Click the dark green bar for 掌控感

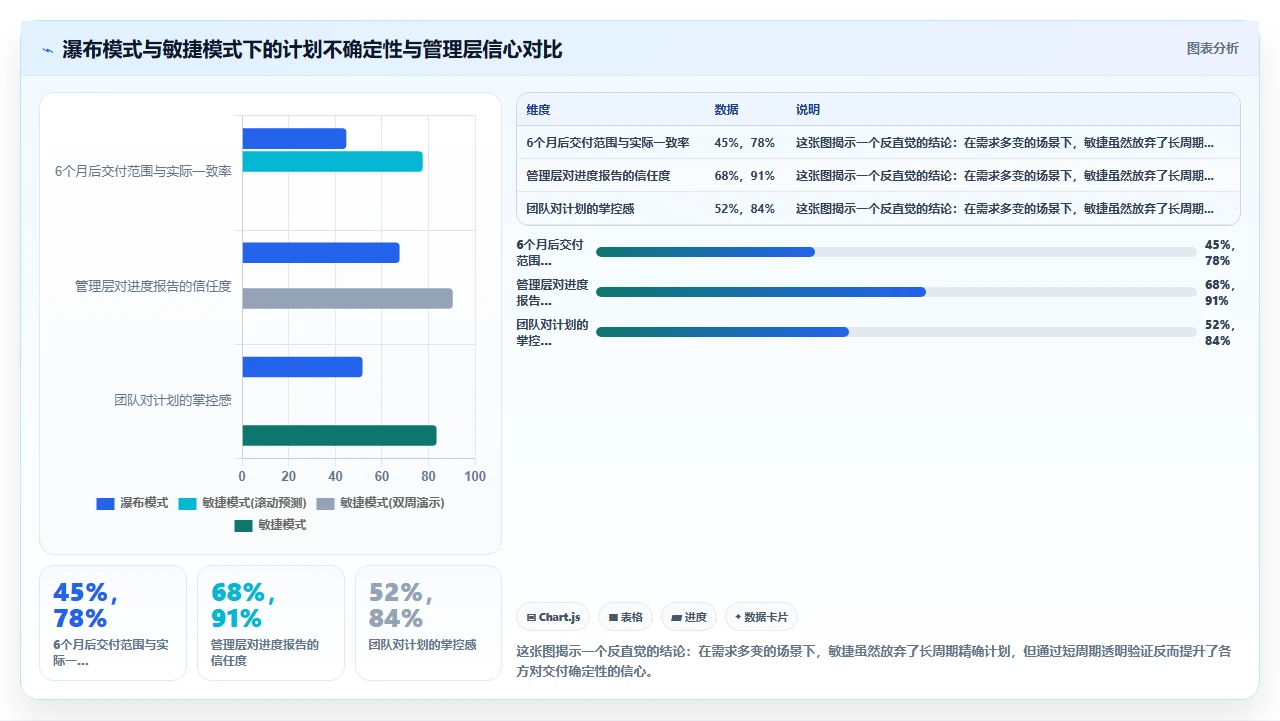[x=339, y=436]
